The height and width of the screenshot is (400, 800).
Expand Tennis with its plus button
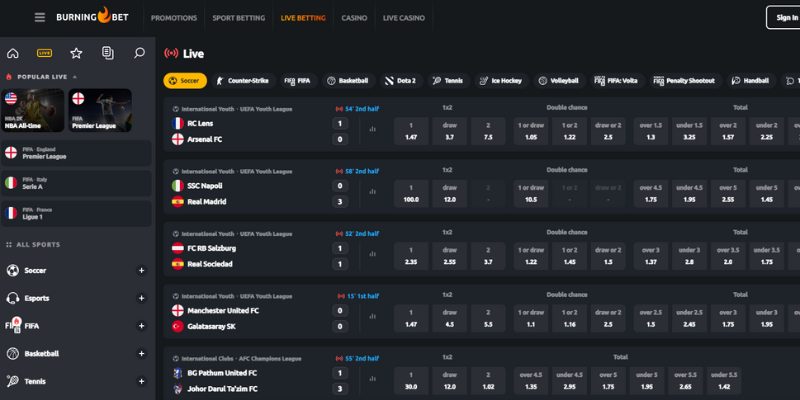pos(142,381)
